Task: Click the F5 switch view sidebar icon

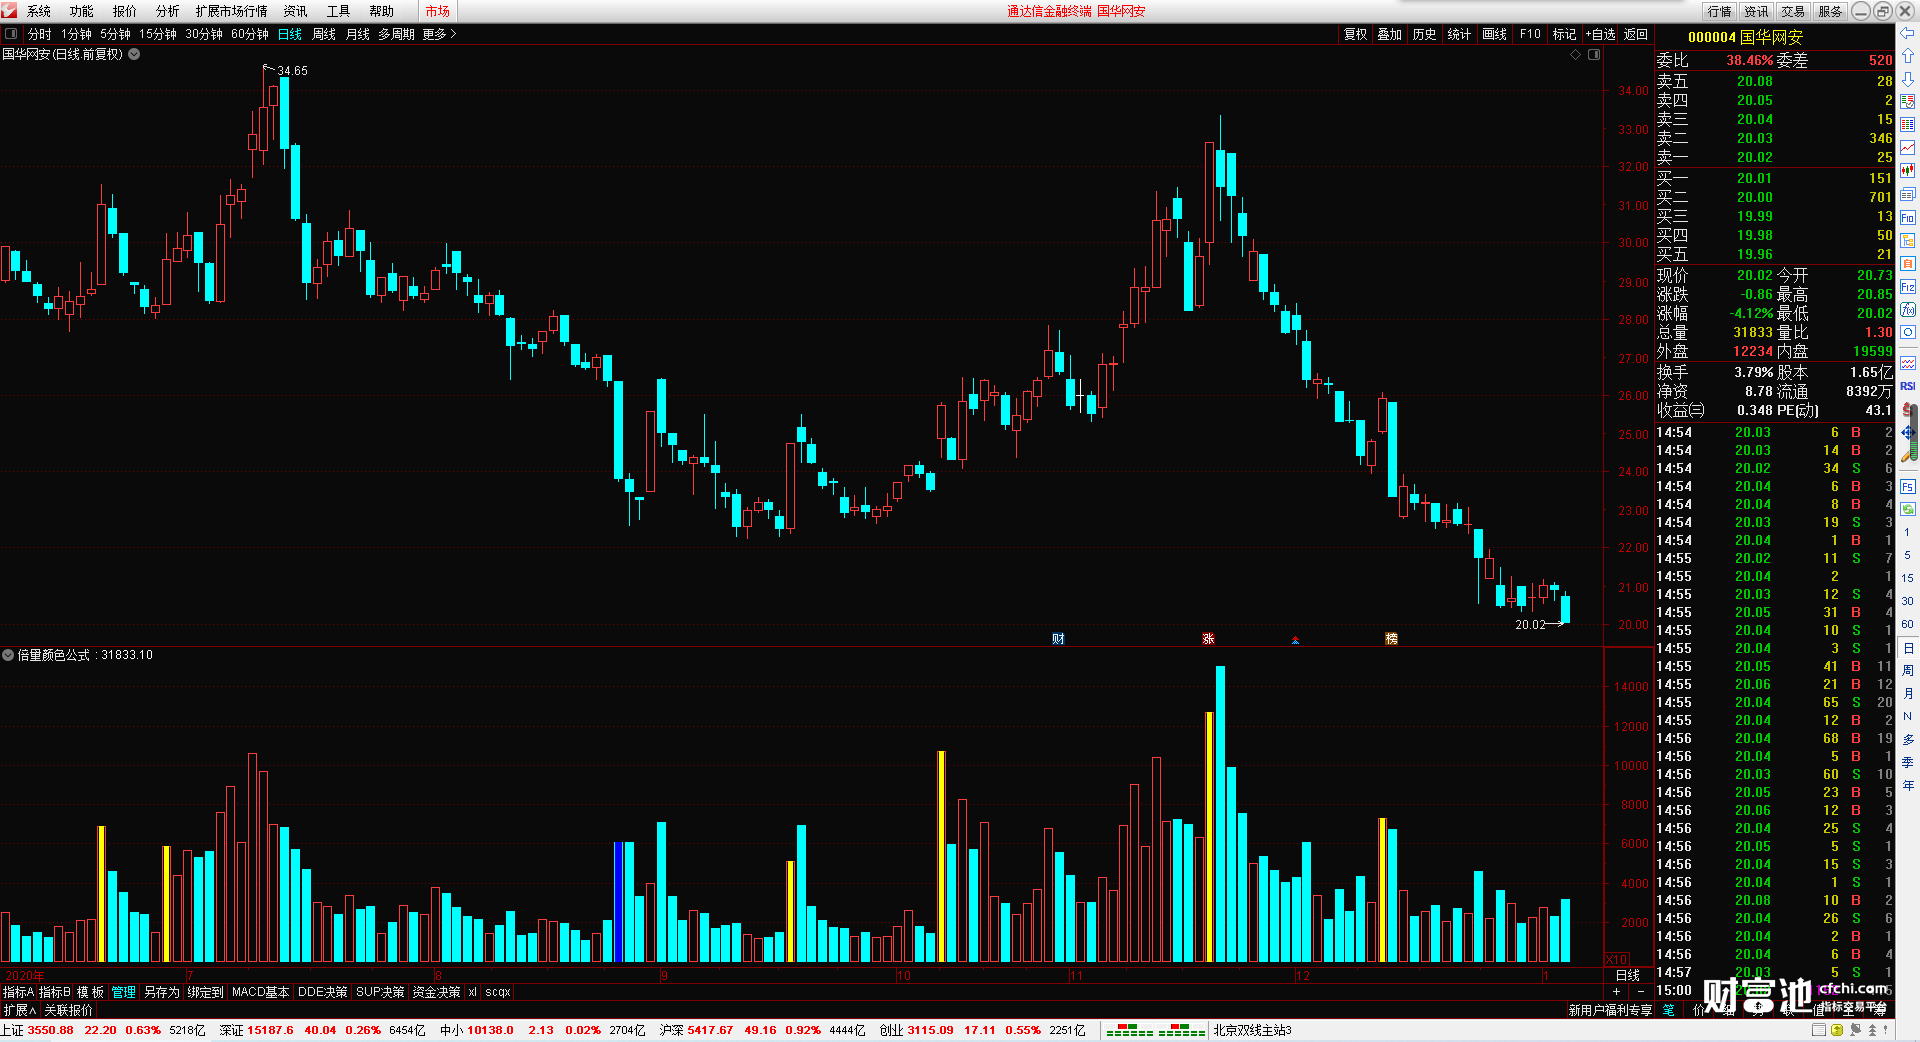Action: pyautogui.click(x=1907, y=487)
